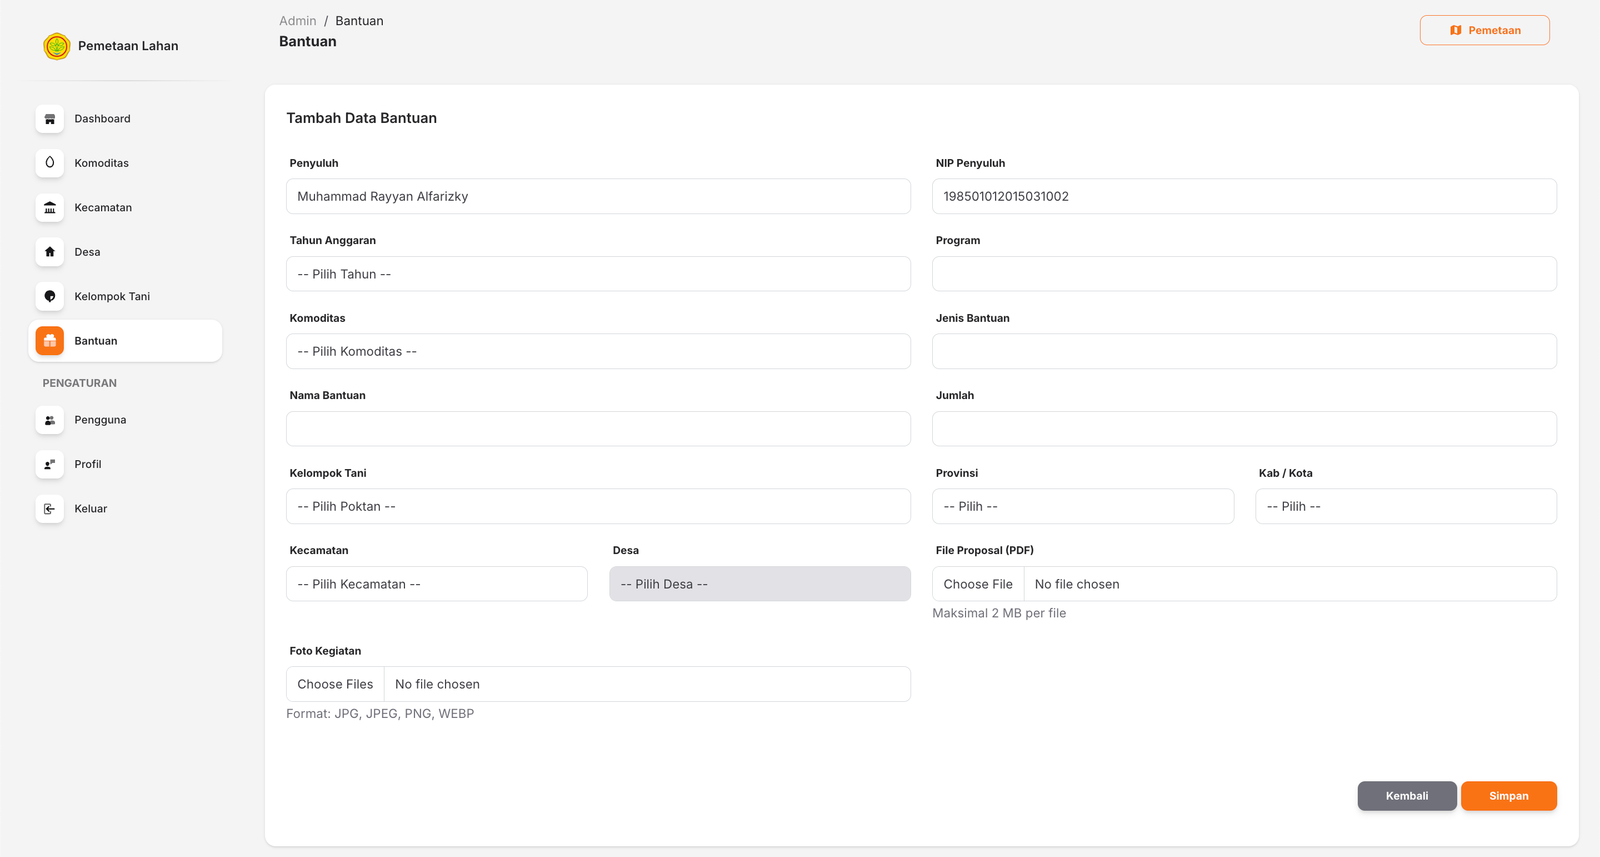
Task: Click the Pemetaan Lahan logo icon
Action: (57, 46)
